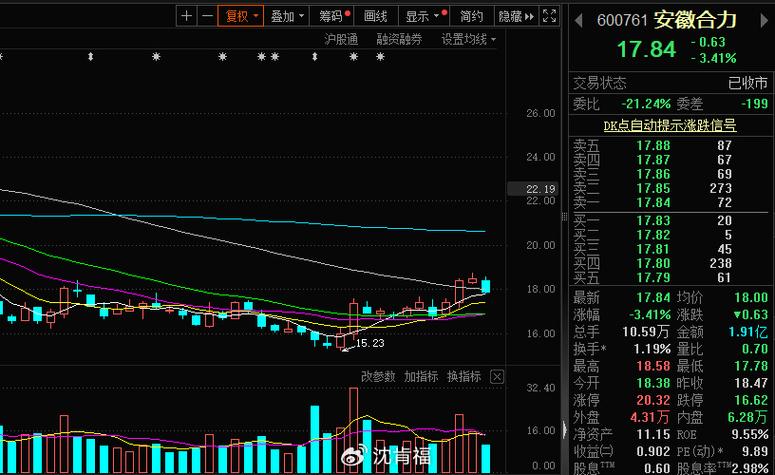Click the 已收市 trading status

tap(748, 83)
